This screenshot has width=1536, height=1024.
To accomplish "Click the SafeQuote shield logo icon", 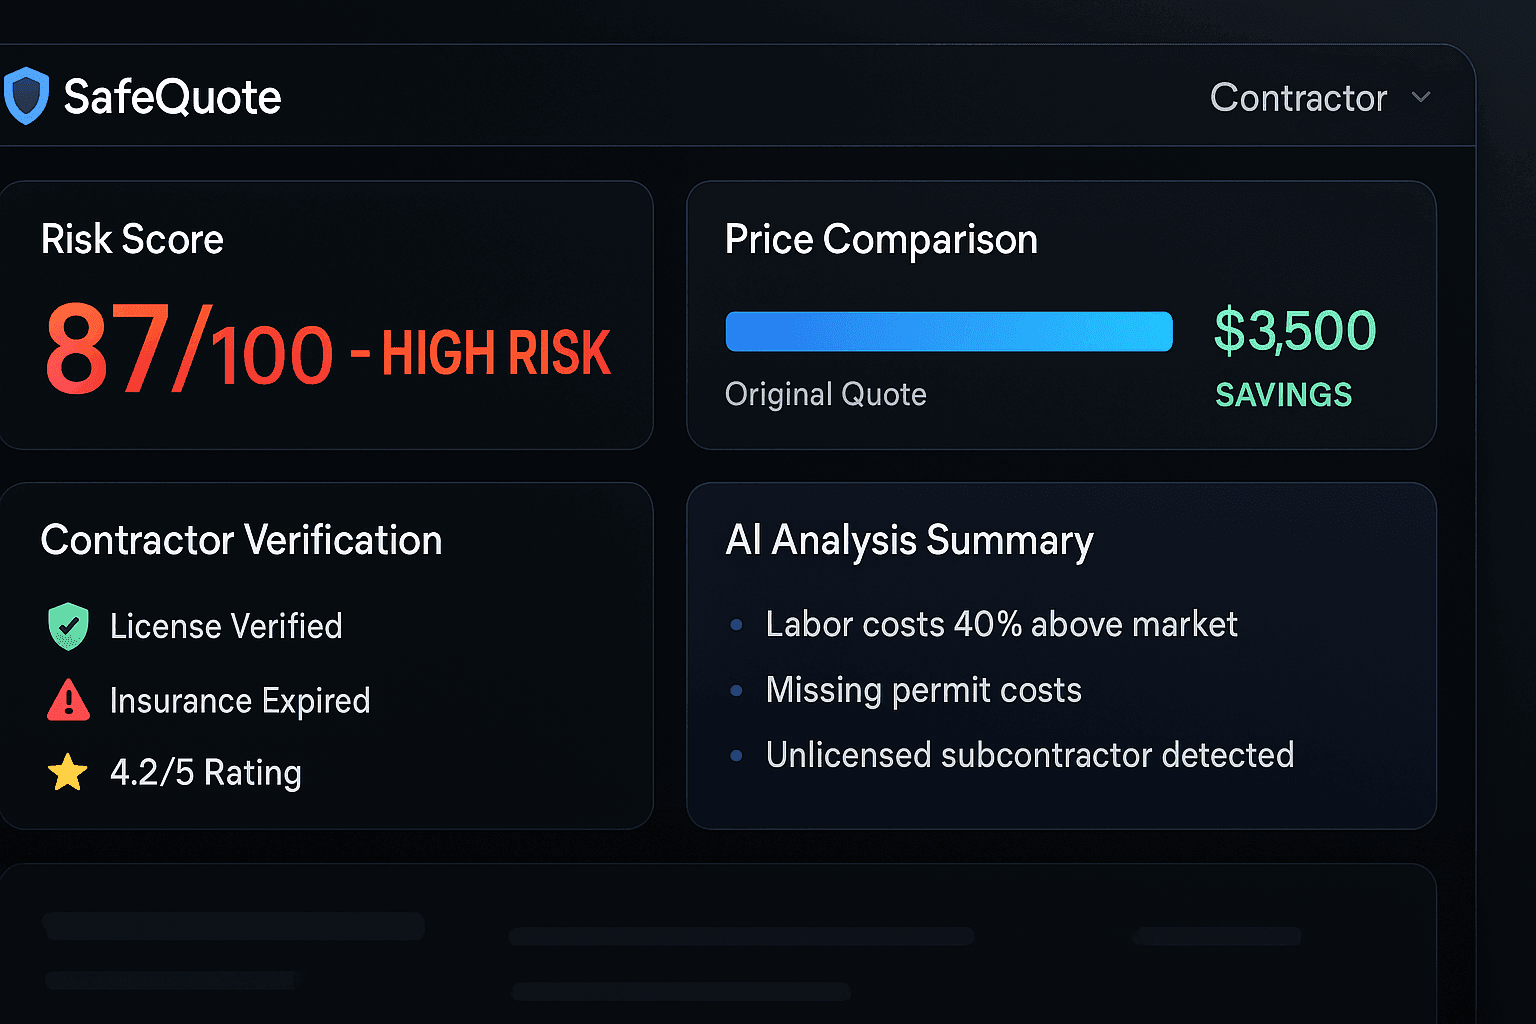I will coord(27,94).
